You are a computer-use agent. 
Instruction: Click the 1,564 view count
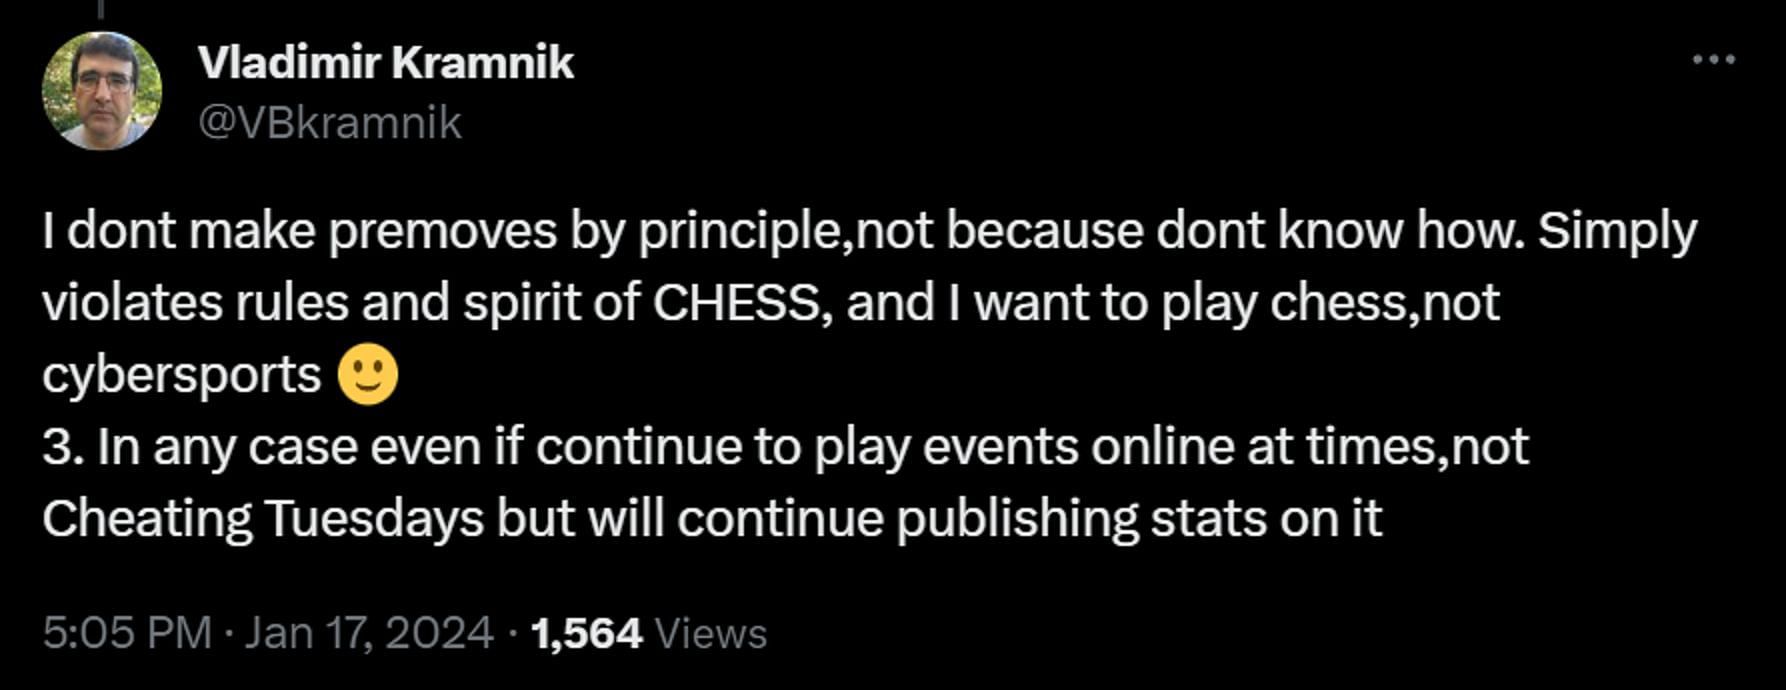point(586,633)
